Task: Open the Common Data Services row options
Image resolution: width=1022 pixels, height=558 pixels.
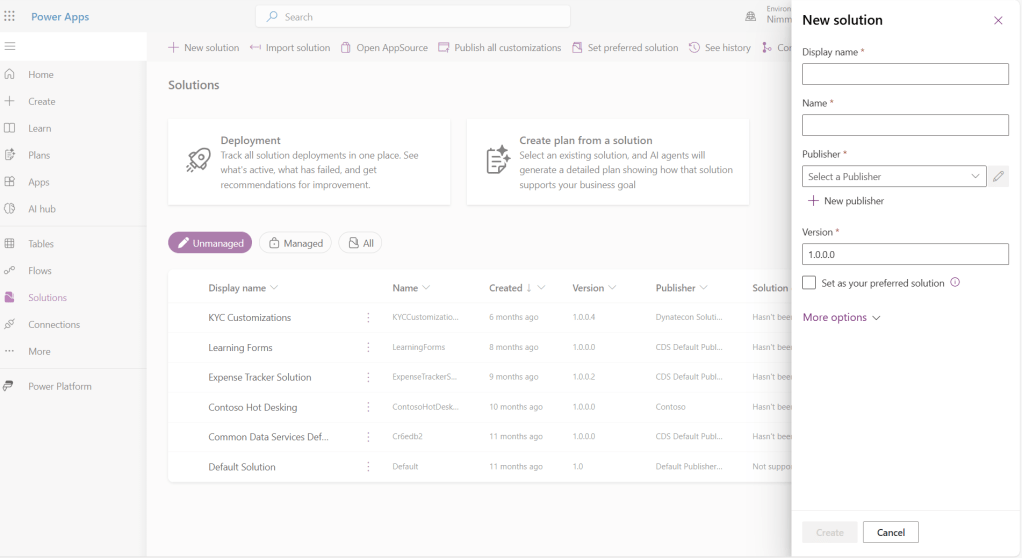Action: tap(368, 437)
